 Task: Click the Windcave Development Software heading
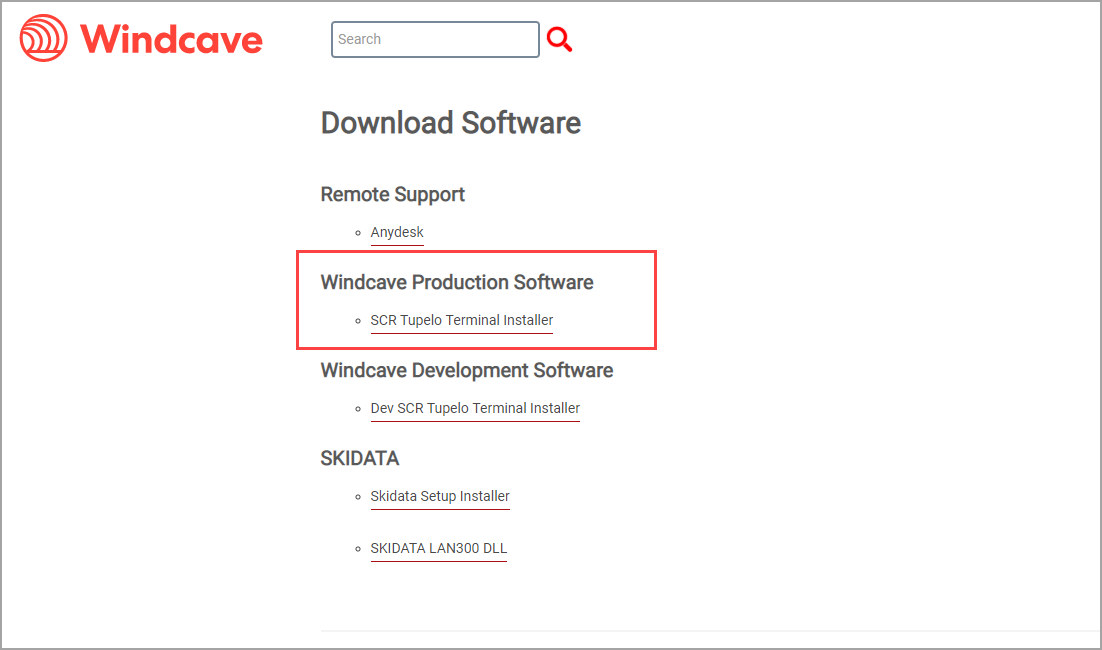[467, 370]
